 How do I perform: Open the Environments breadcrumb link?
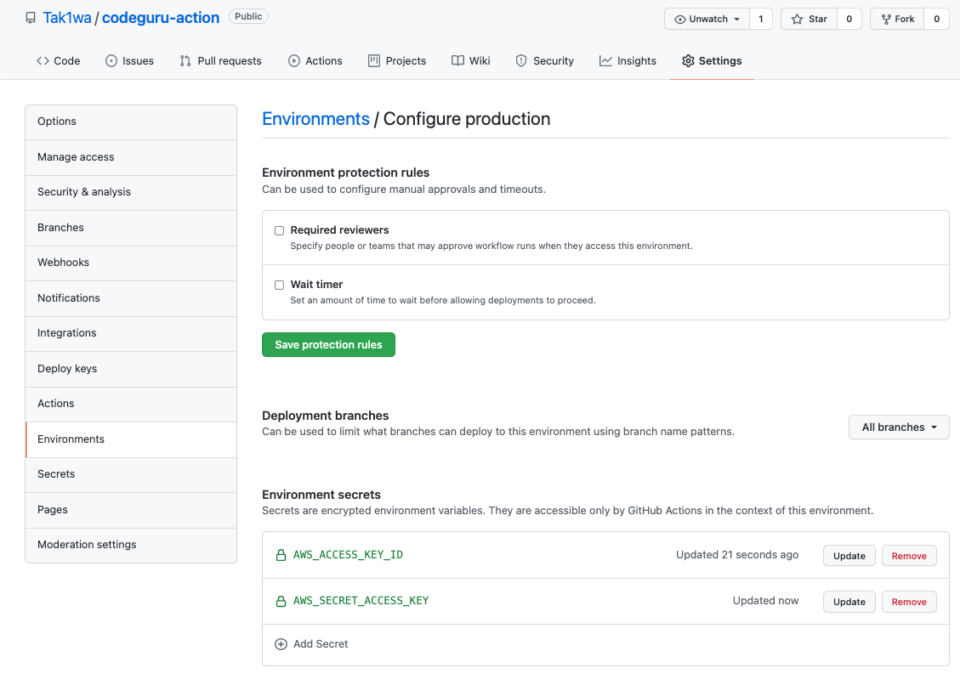pyautogui.click(x=315, y=118)
